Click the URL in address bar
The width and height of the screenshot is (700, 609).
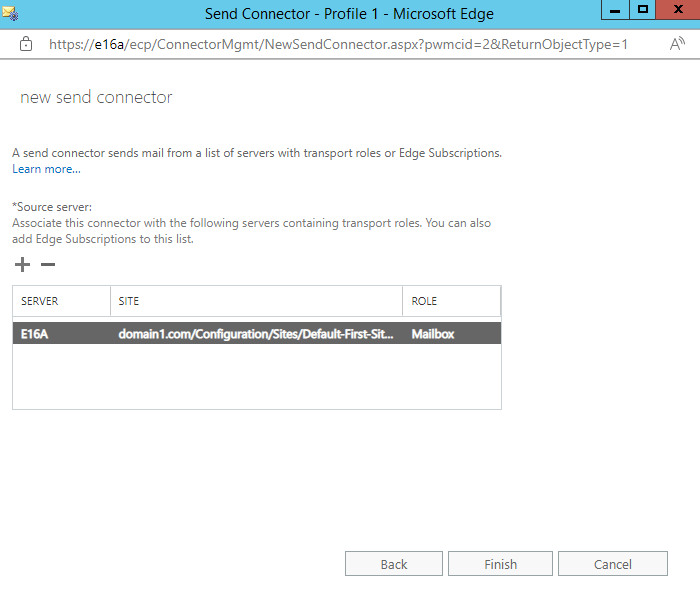tap(338, 44)
